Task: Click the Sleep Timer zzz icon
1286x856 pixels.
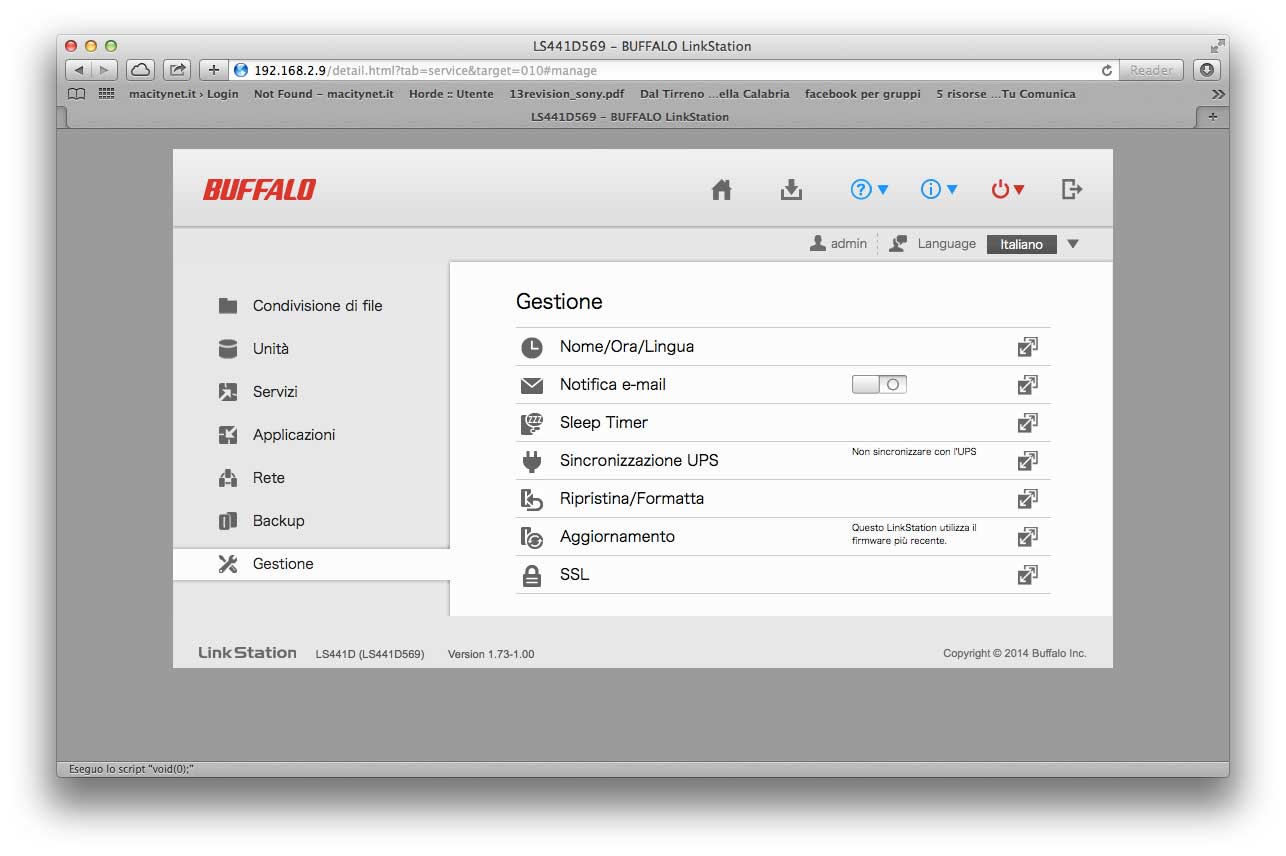Action: click(532, 423)
